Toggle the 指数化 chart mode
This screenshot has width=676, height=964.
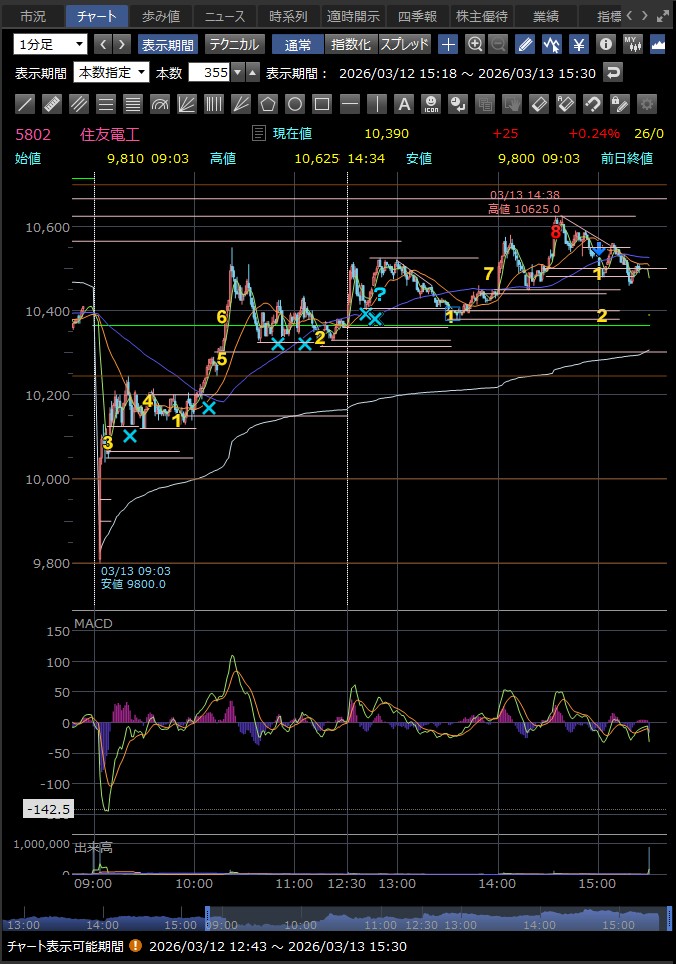351,44
